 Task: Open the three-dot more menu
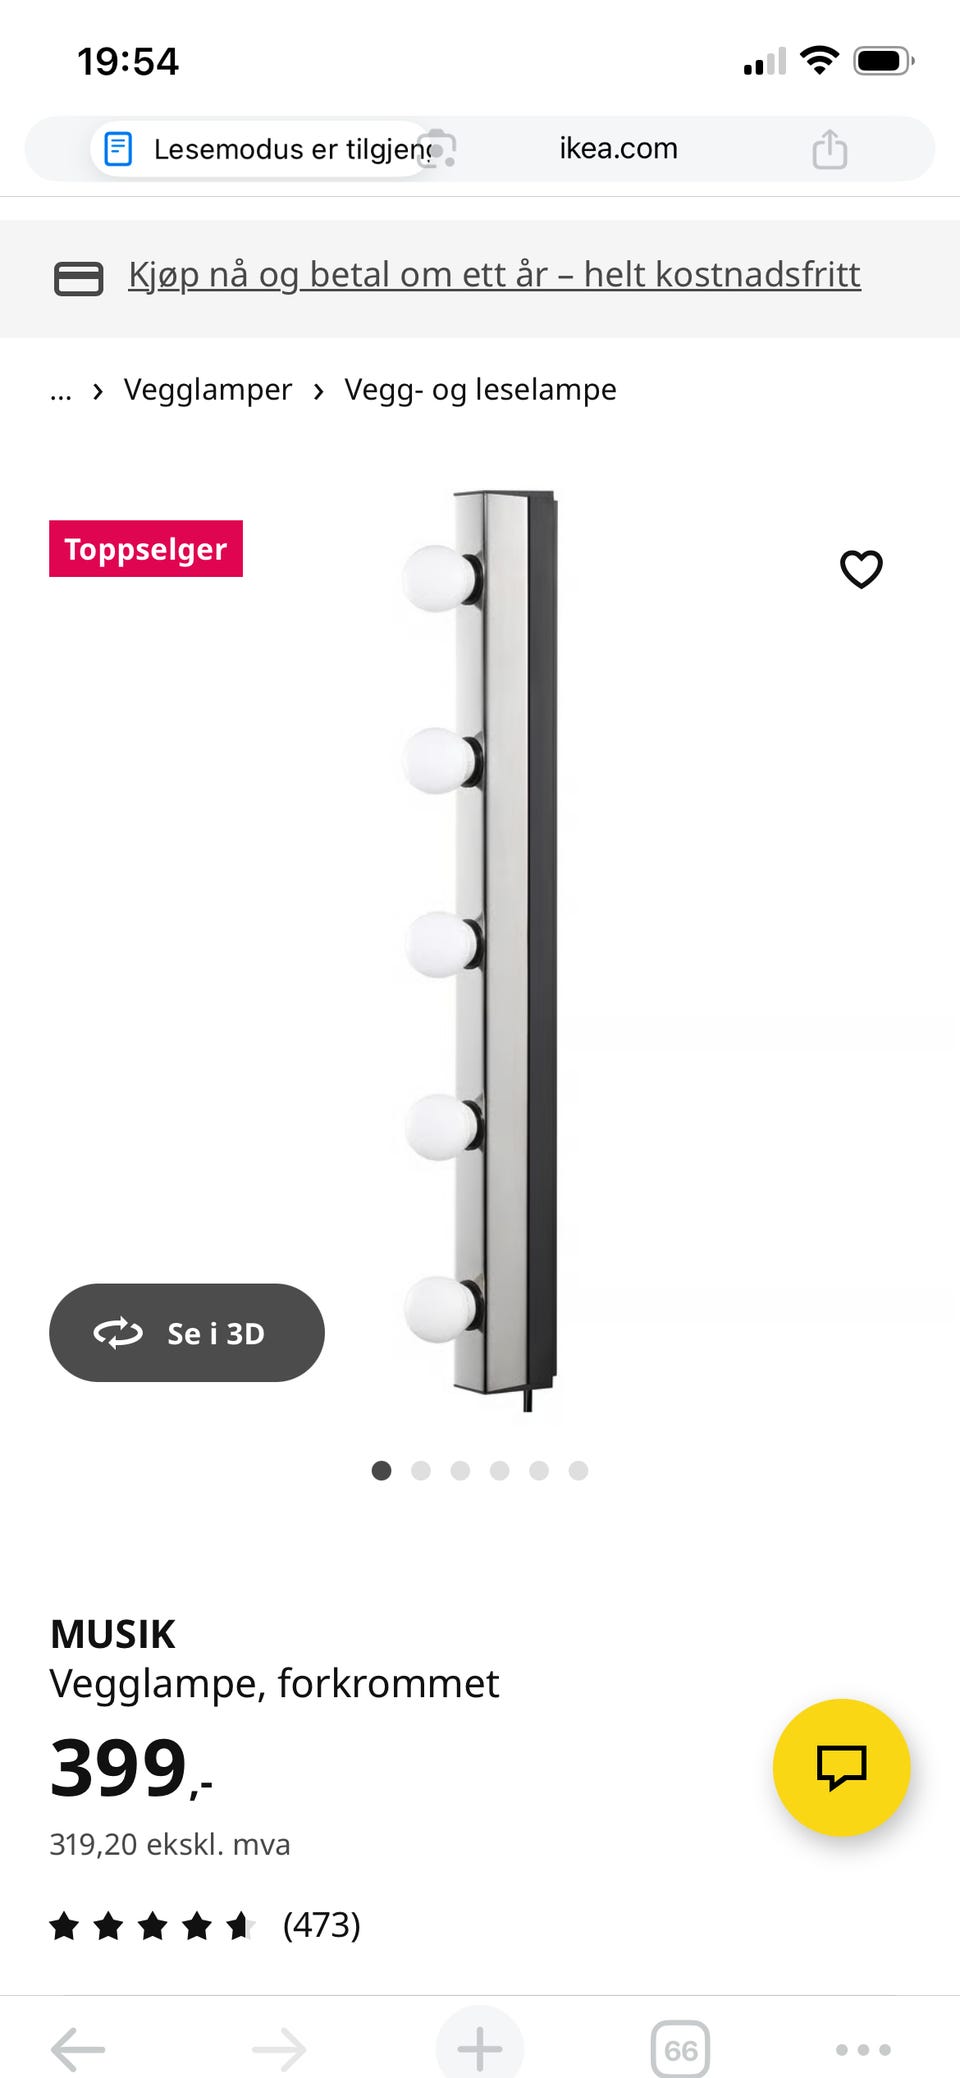click(863, 2049)
